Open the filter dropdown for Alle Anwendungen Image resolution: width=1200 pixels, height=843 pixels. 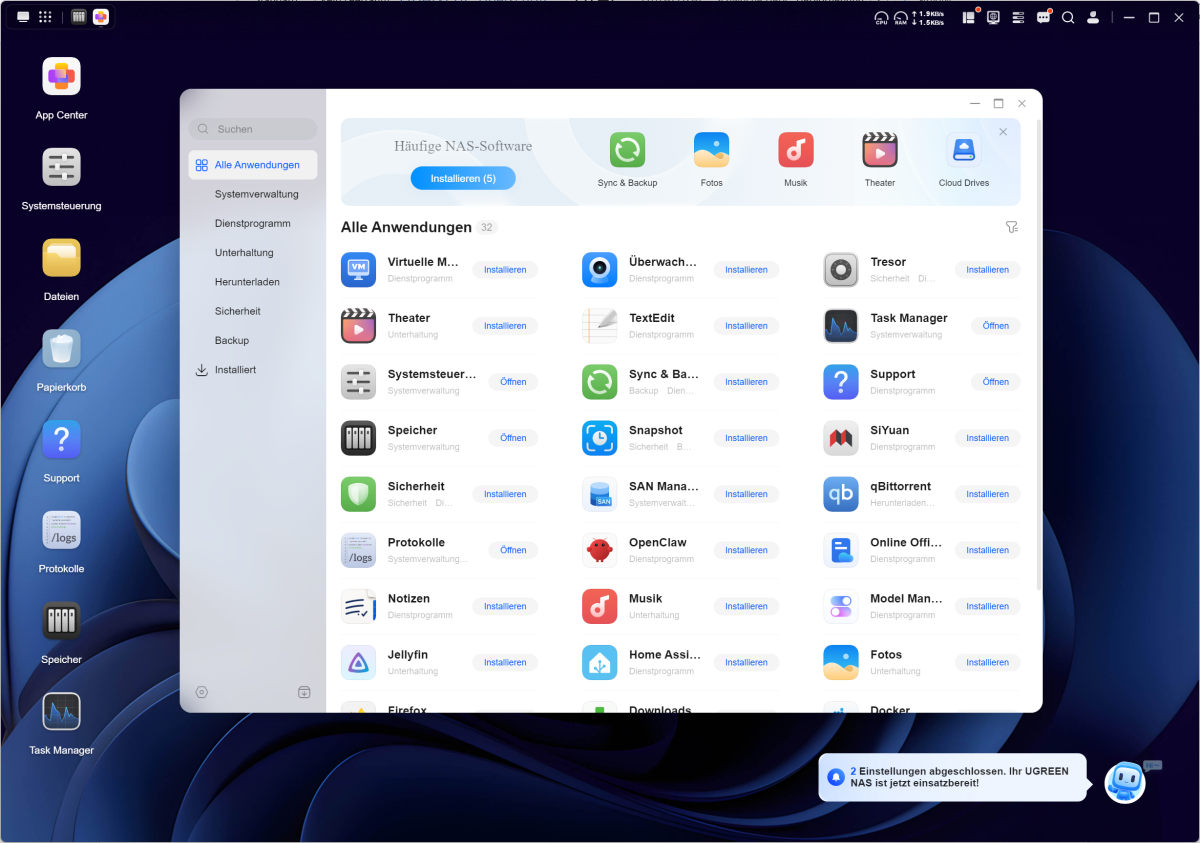pos(1011,228)
